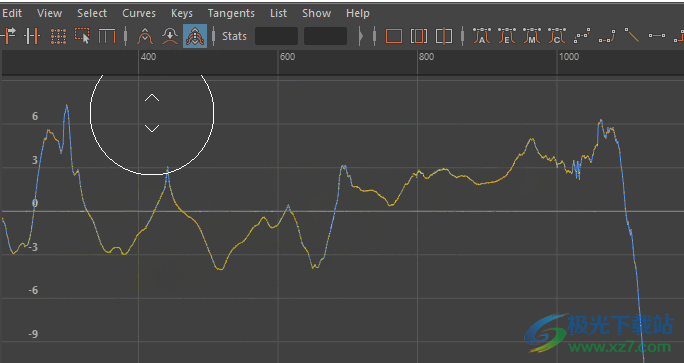Select the Retime tool
Image resolution: width=684 pixels, height=363 pixels.
[107, 36]
